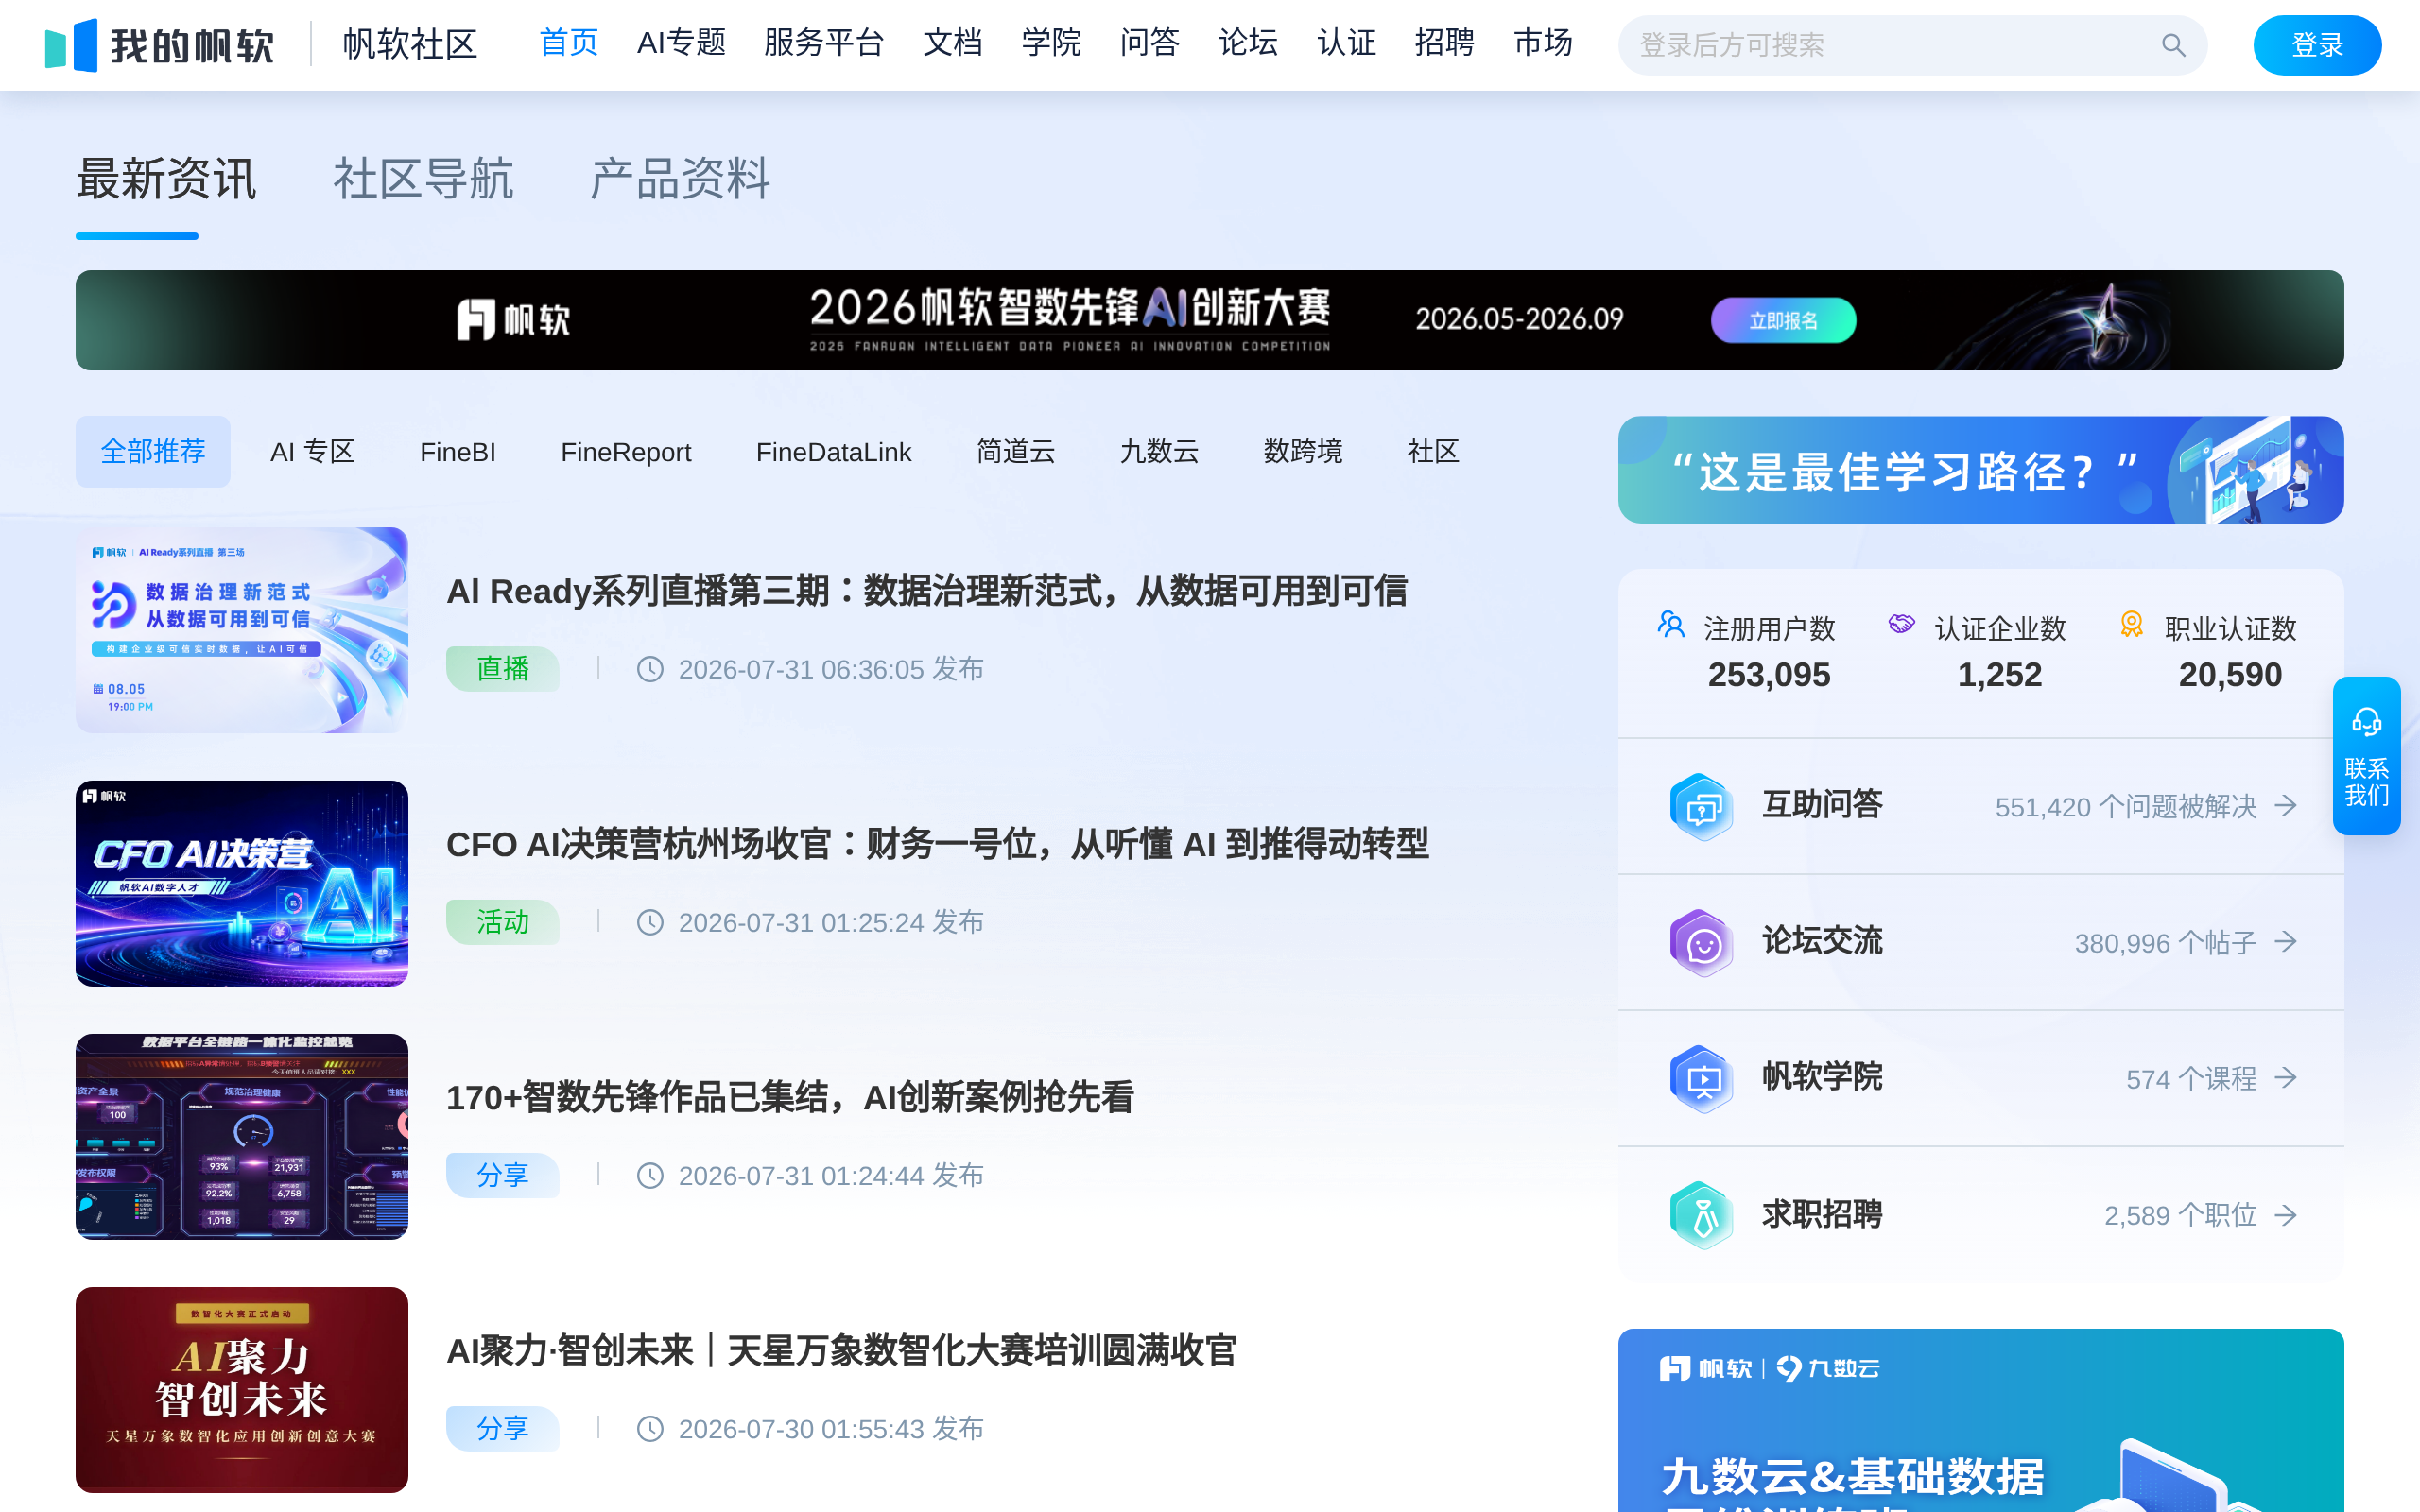This screenshot has width=2420, height=1512.
Task: Click the clock icon beside 01:55:43 timestamp
Action: pos(650,1428)
